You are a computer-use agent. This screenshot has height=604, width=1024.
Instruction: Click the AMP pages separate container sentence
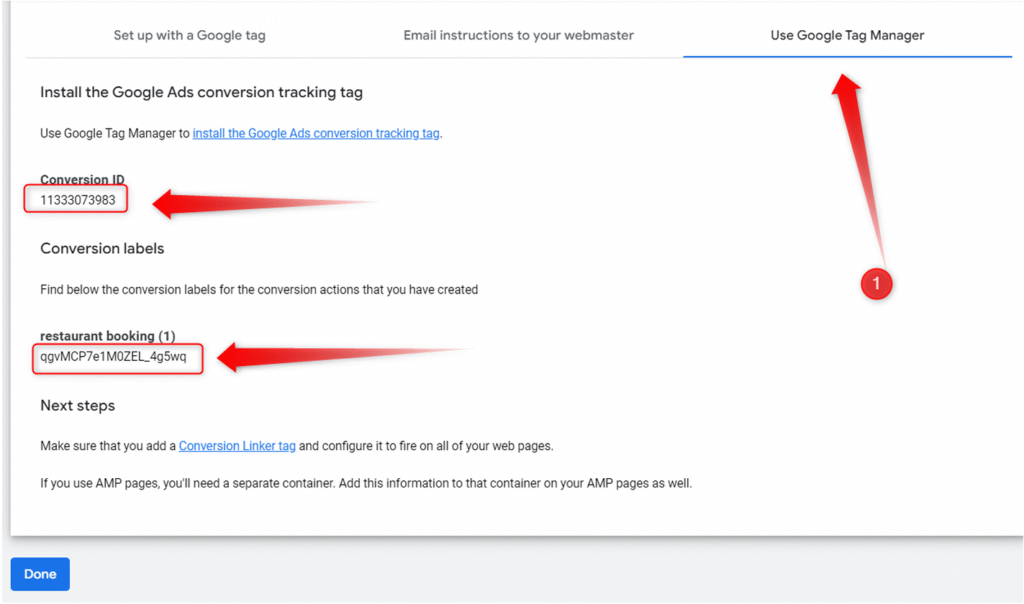tap(366, 483)
